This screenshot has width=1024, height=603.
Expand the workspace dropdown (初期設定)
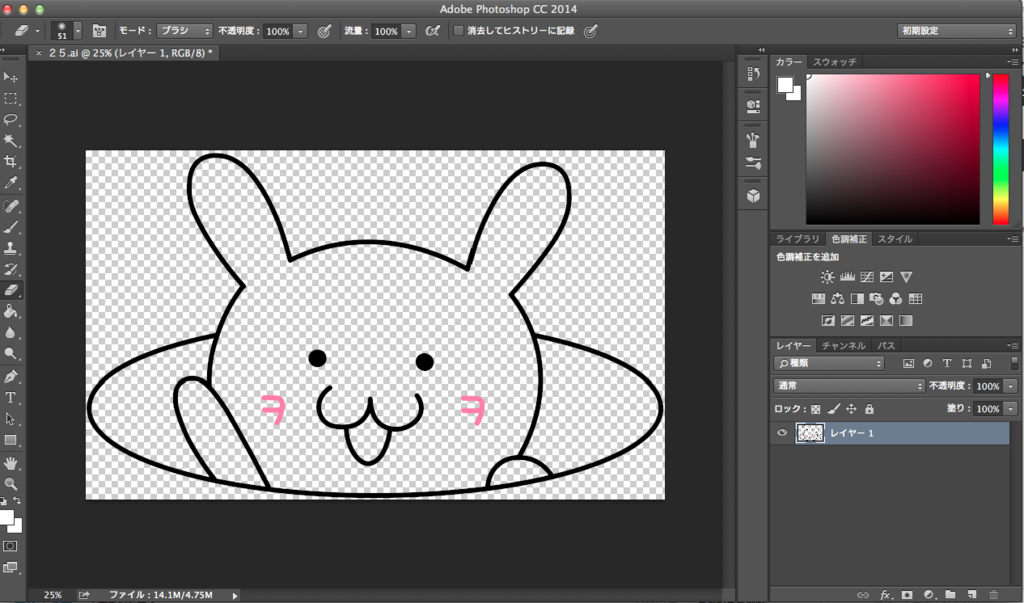[x=956, y=31]
